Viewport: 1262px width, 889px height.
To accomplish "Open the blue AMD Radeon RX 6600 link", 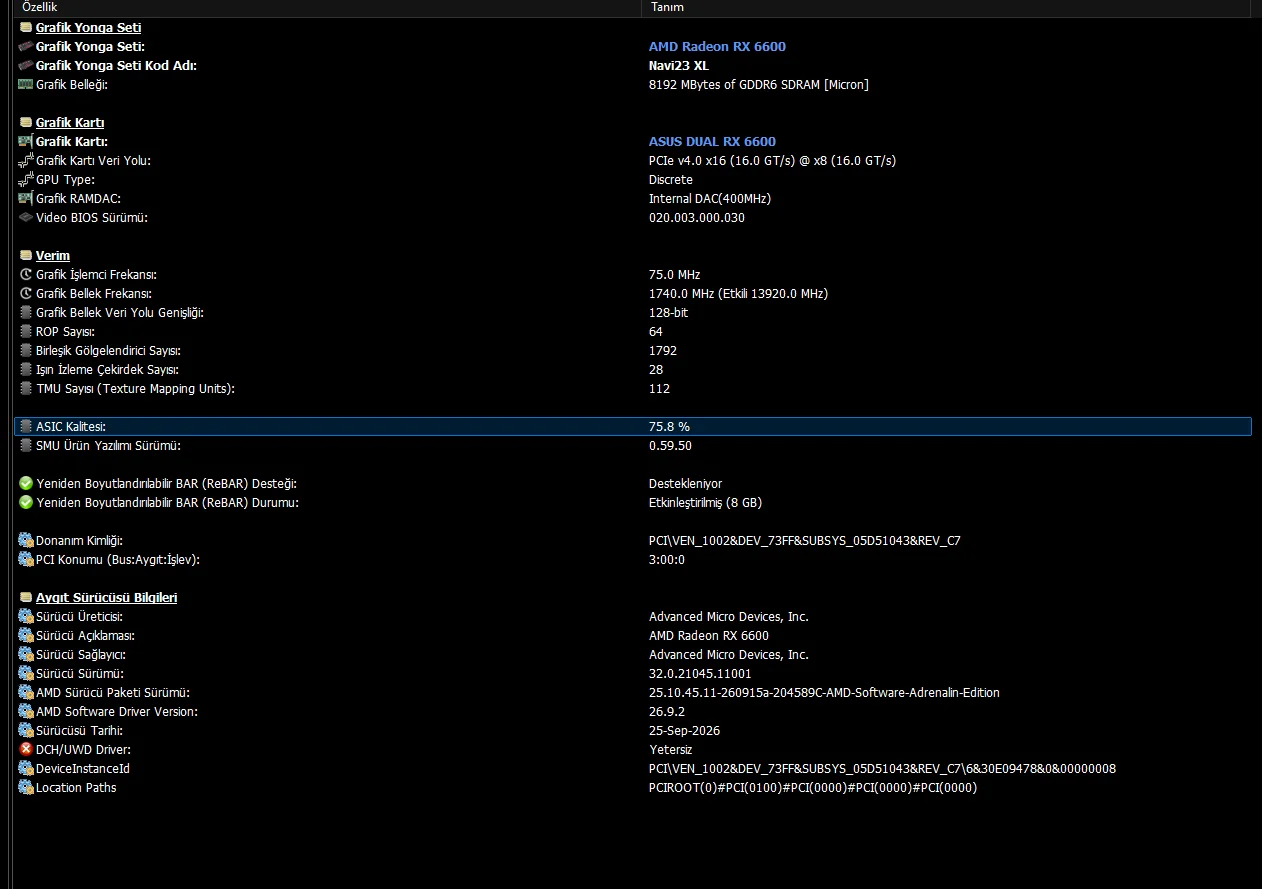I will [x=717, y=47].
